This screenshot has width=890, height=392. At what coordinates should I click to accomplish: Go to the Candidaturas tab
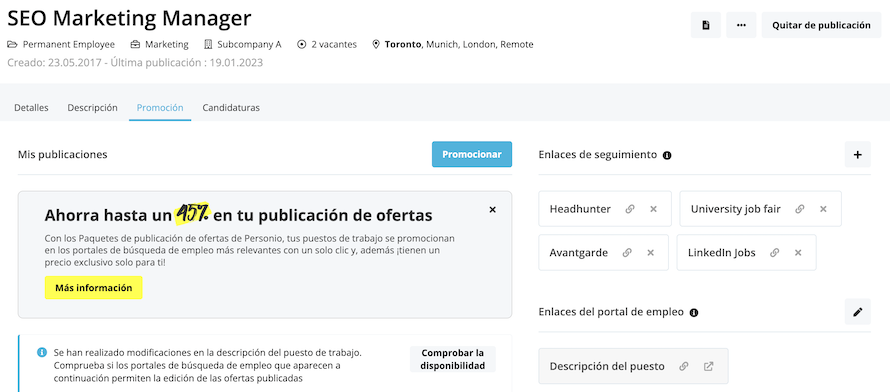[231, 108]
